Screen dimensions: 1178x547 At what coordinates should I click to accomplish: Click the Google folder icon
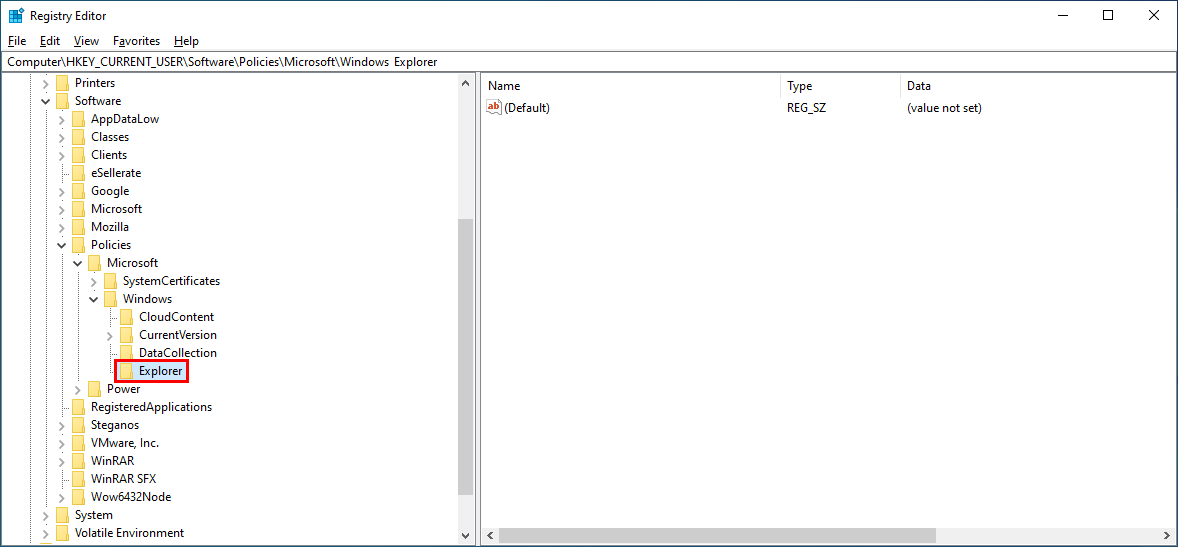(x=78, y=191)
